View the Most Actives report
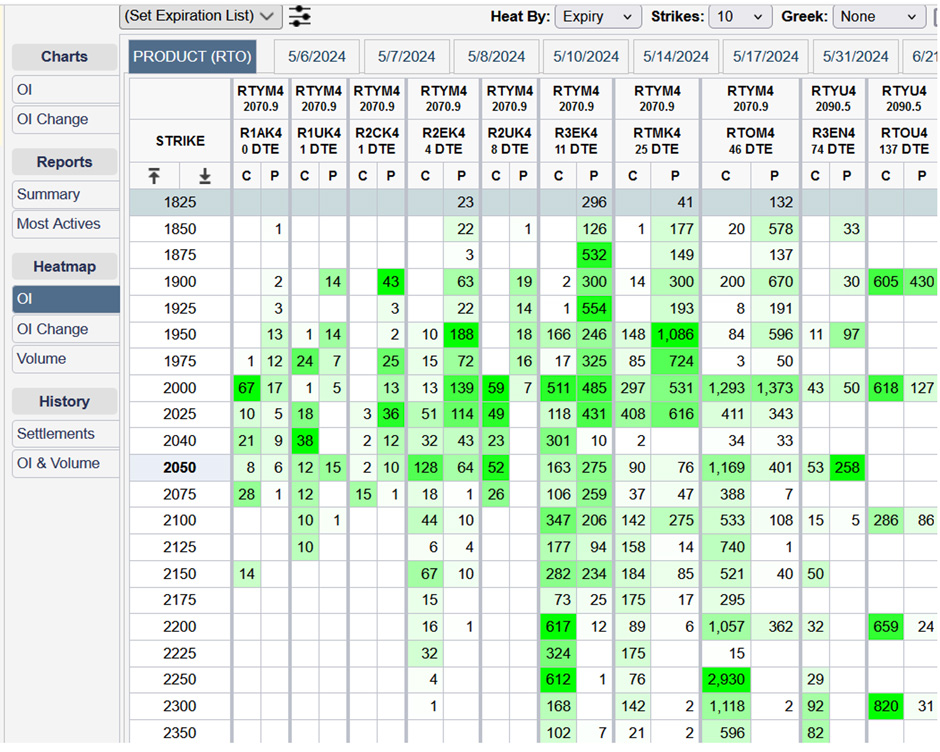This screenshot has width=940, height=752. tap(58, 224)
